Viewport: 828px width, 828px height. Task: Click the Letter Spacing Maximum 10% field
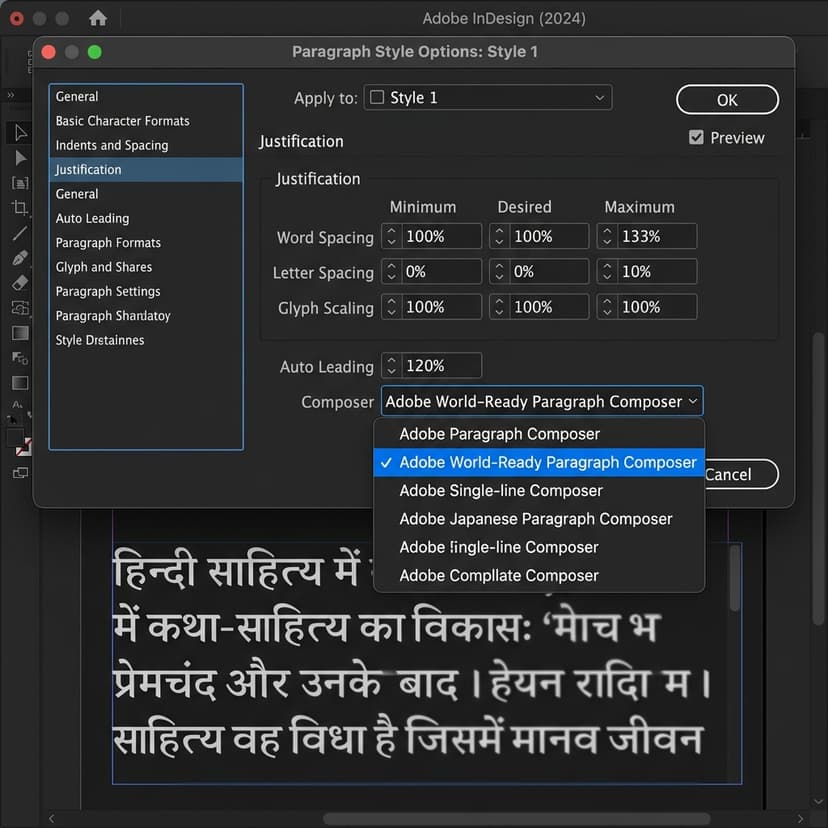click(656, 271)
